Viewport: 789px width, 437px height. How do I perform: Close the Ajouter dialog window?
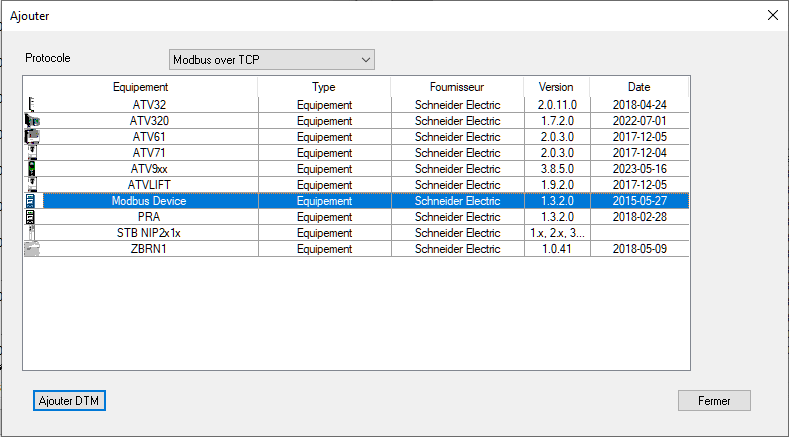point(772,15)
